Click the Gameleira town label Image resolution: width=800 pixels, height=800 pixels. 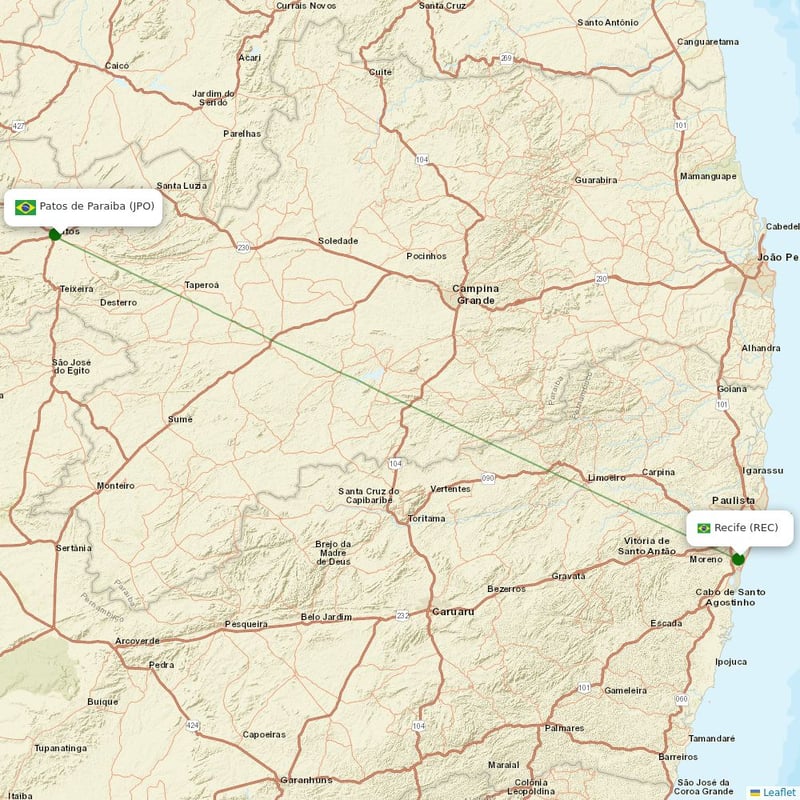626,691
